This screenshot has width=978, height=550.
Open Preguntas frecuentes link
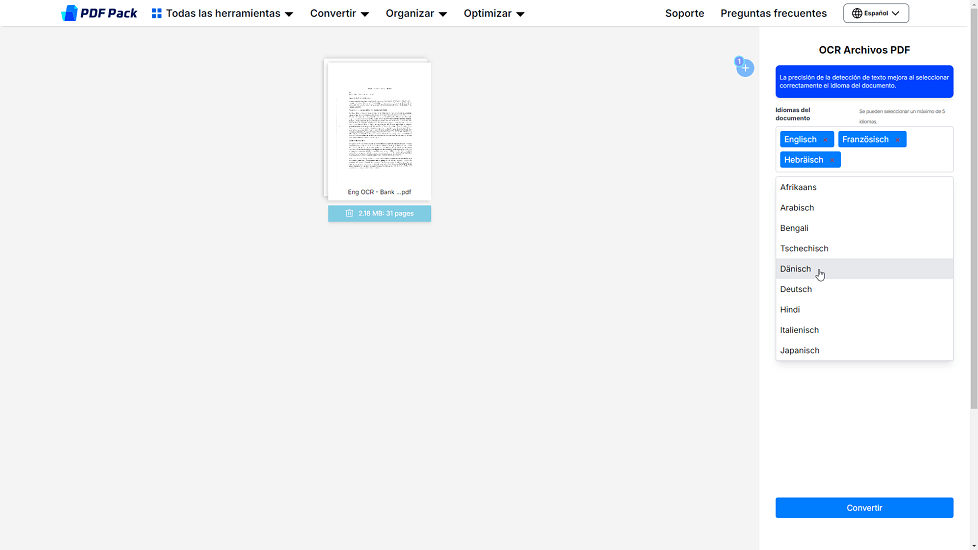773,14
